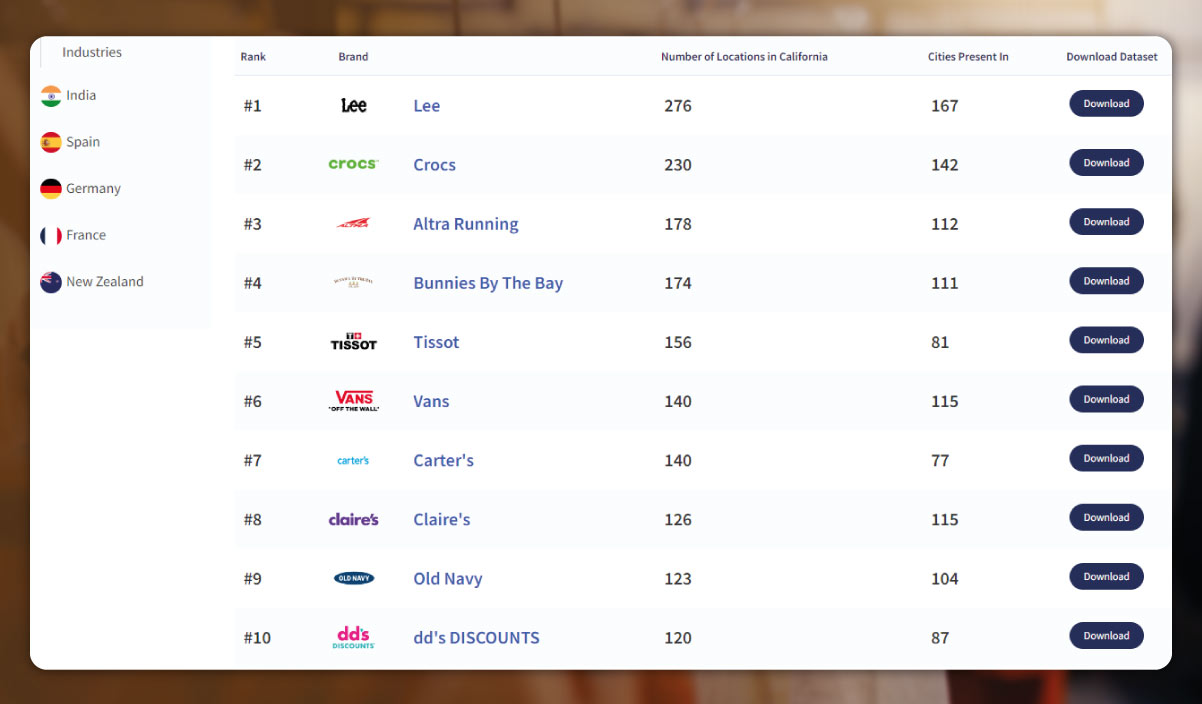Click the Germany flag icon

click(51, 189)
